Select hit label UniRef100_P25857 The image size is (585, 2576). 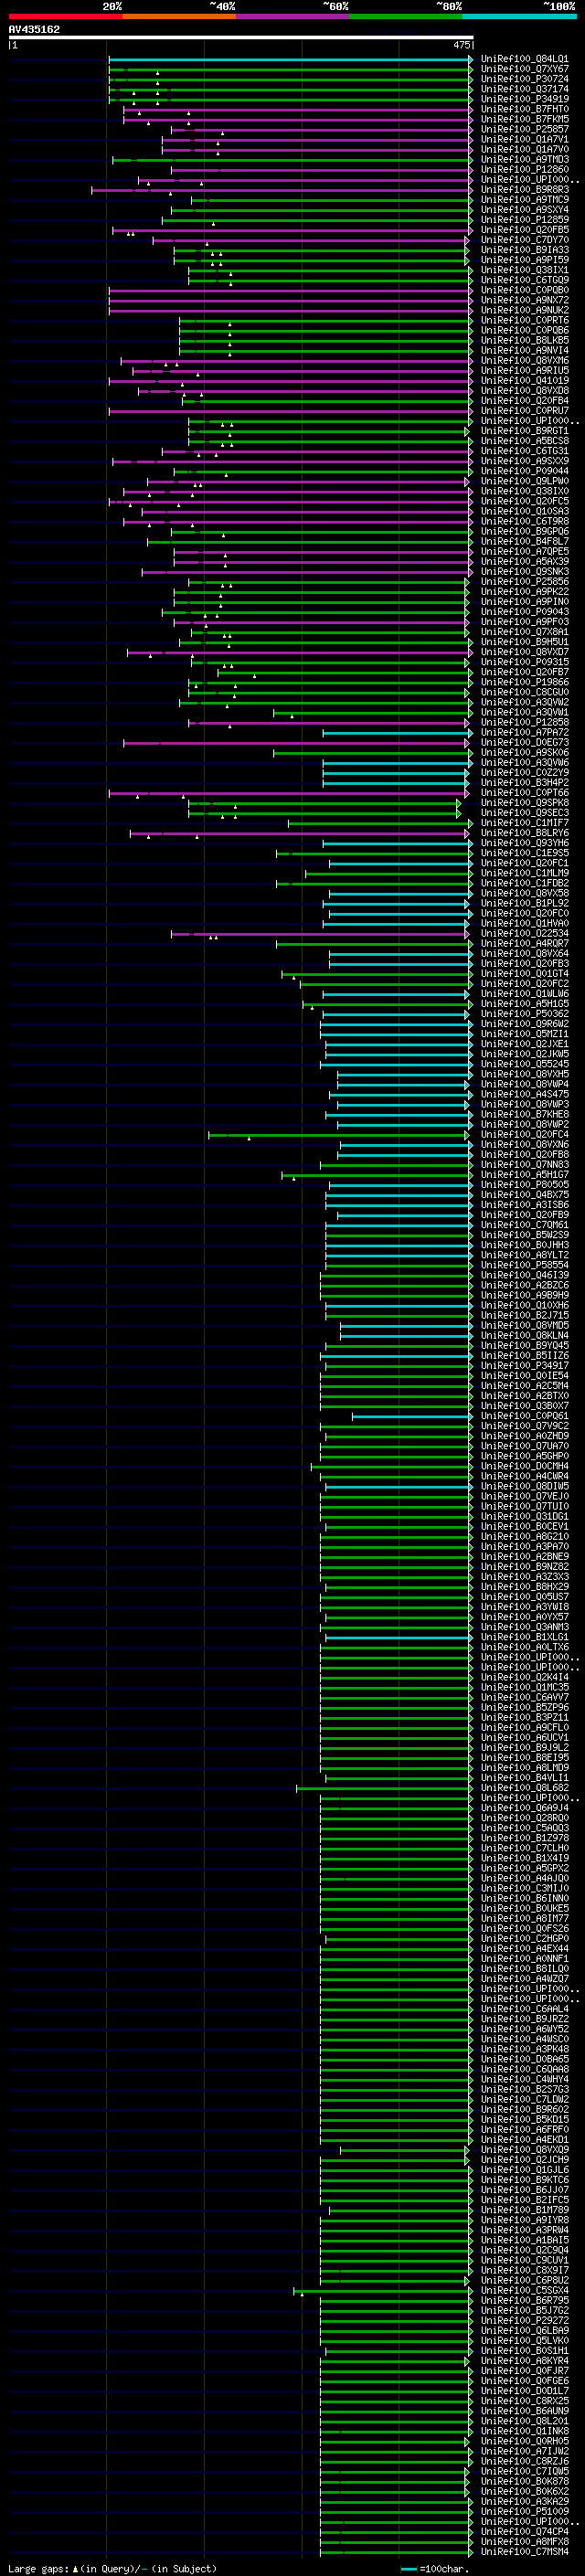click(x=524, y=129)
